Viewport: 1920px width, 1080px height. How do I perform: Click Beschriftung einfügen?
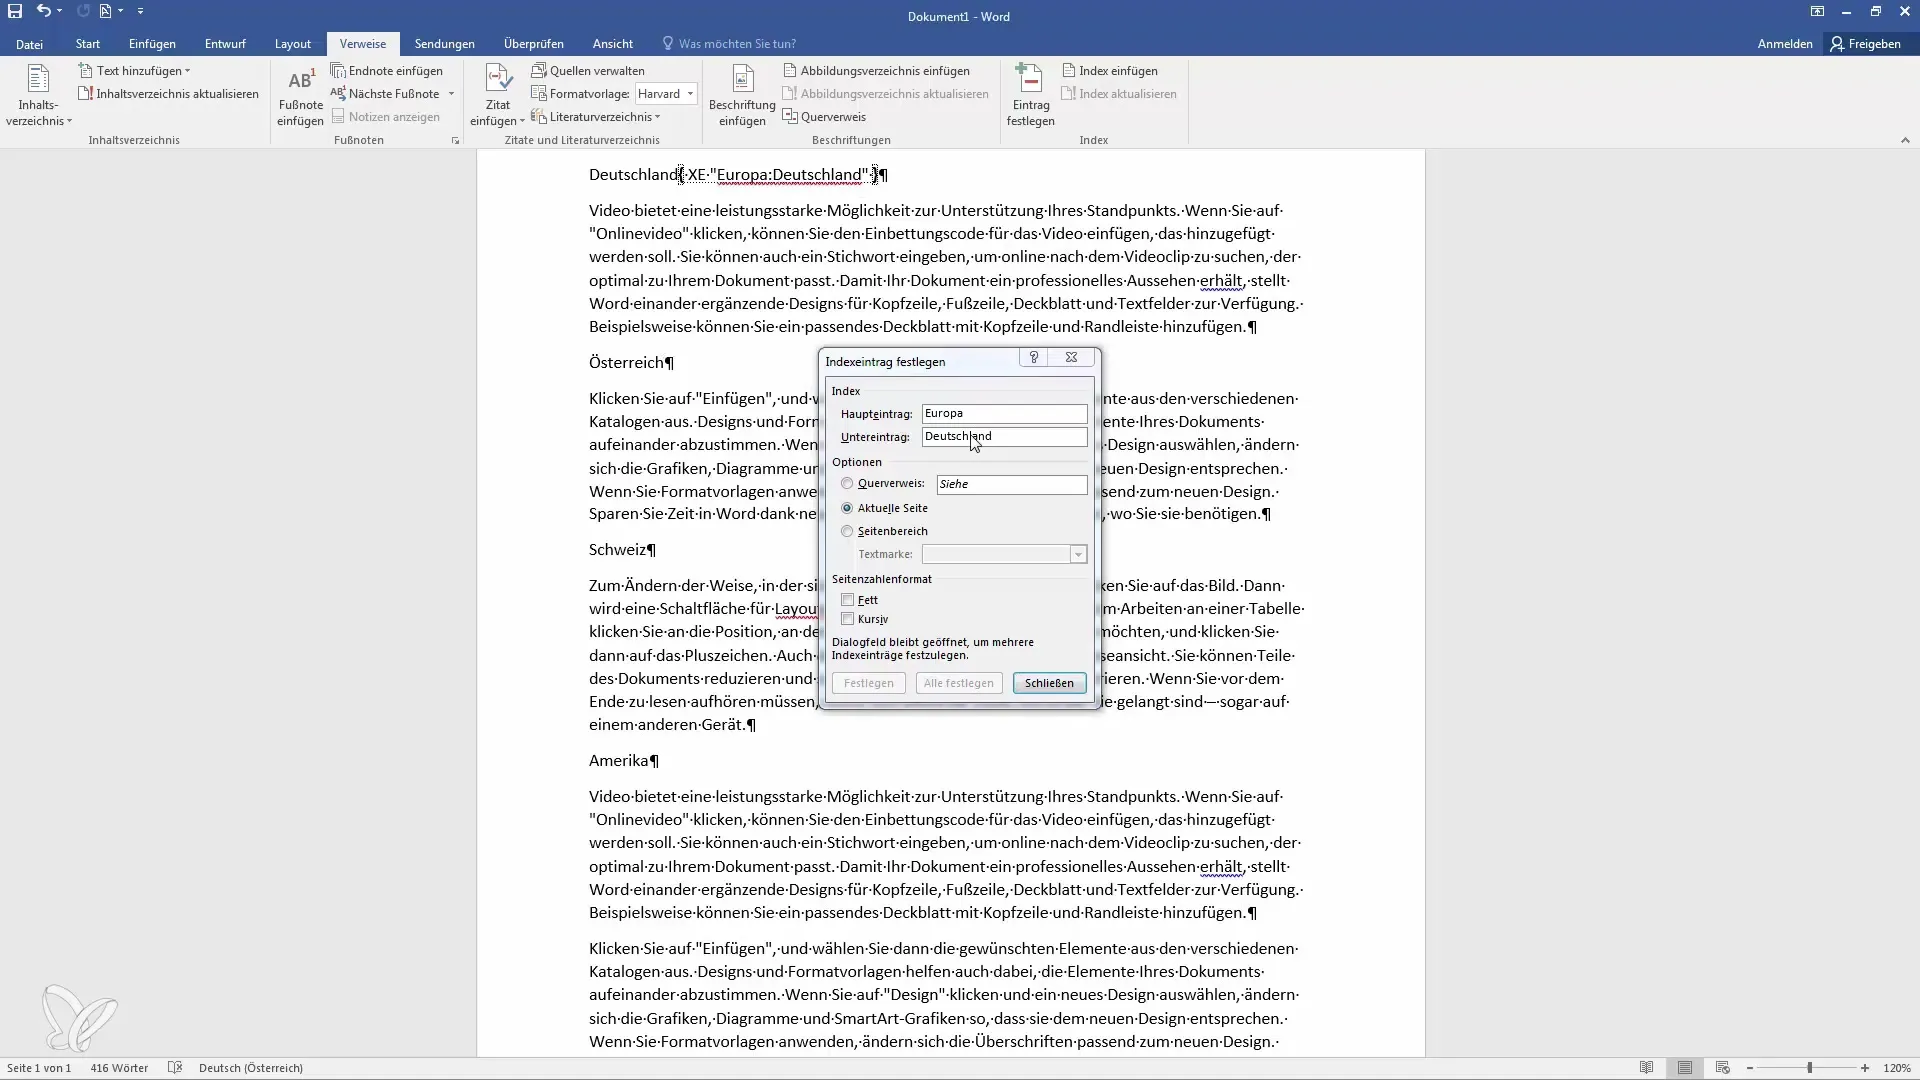742,96
